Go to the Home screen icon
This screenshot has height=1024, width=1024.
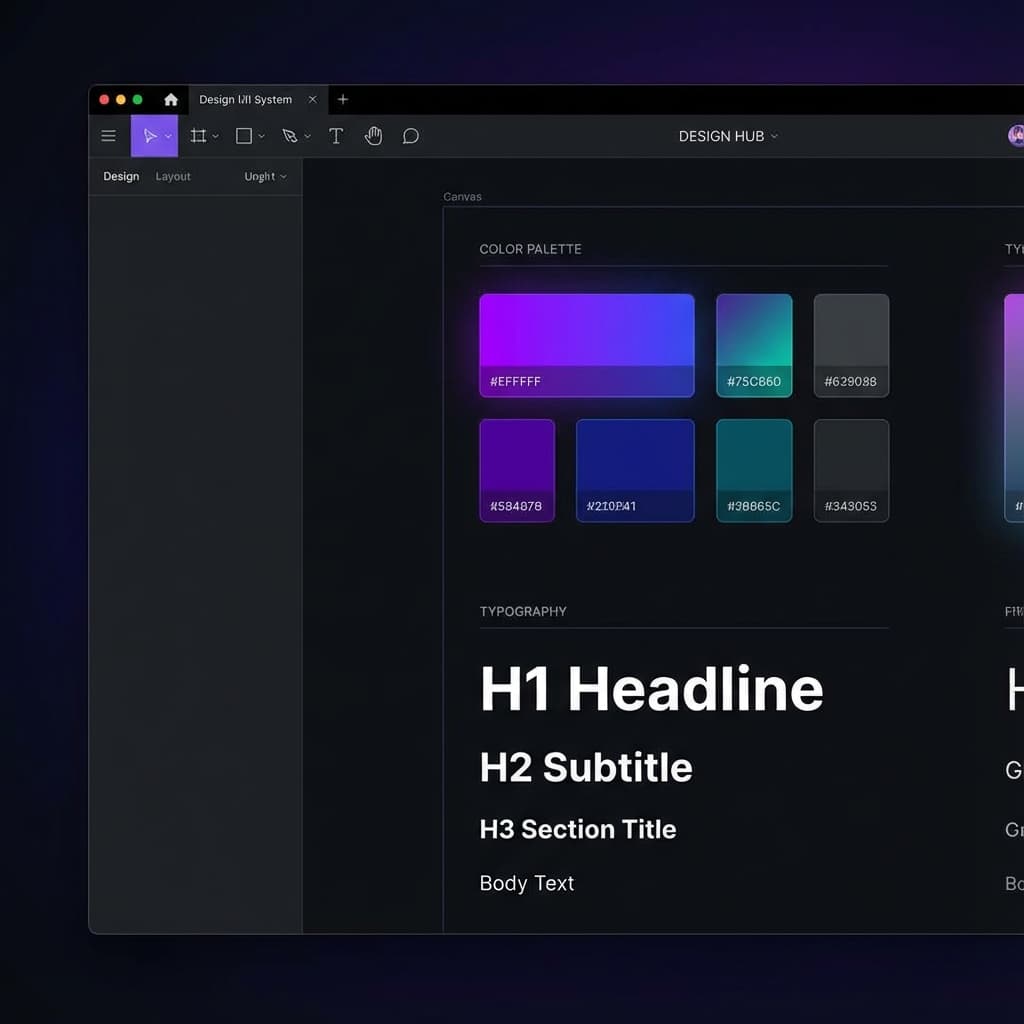[171, 100]
